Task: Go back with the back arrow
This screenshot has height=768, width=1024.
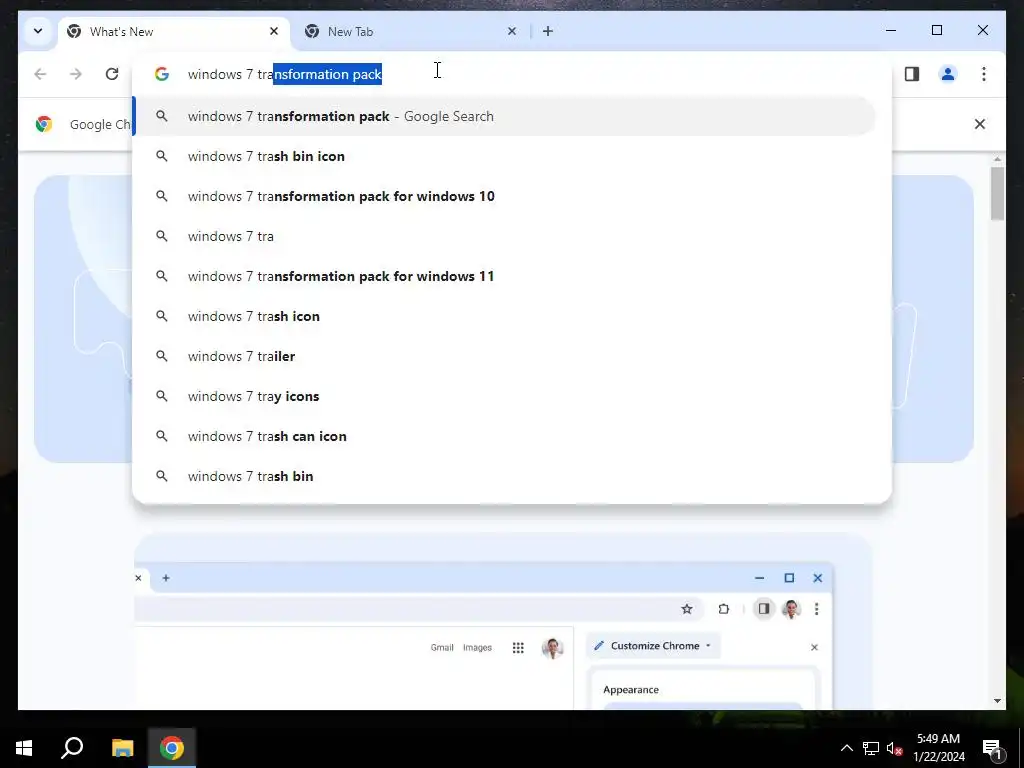Action: (x=40, y=74)
